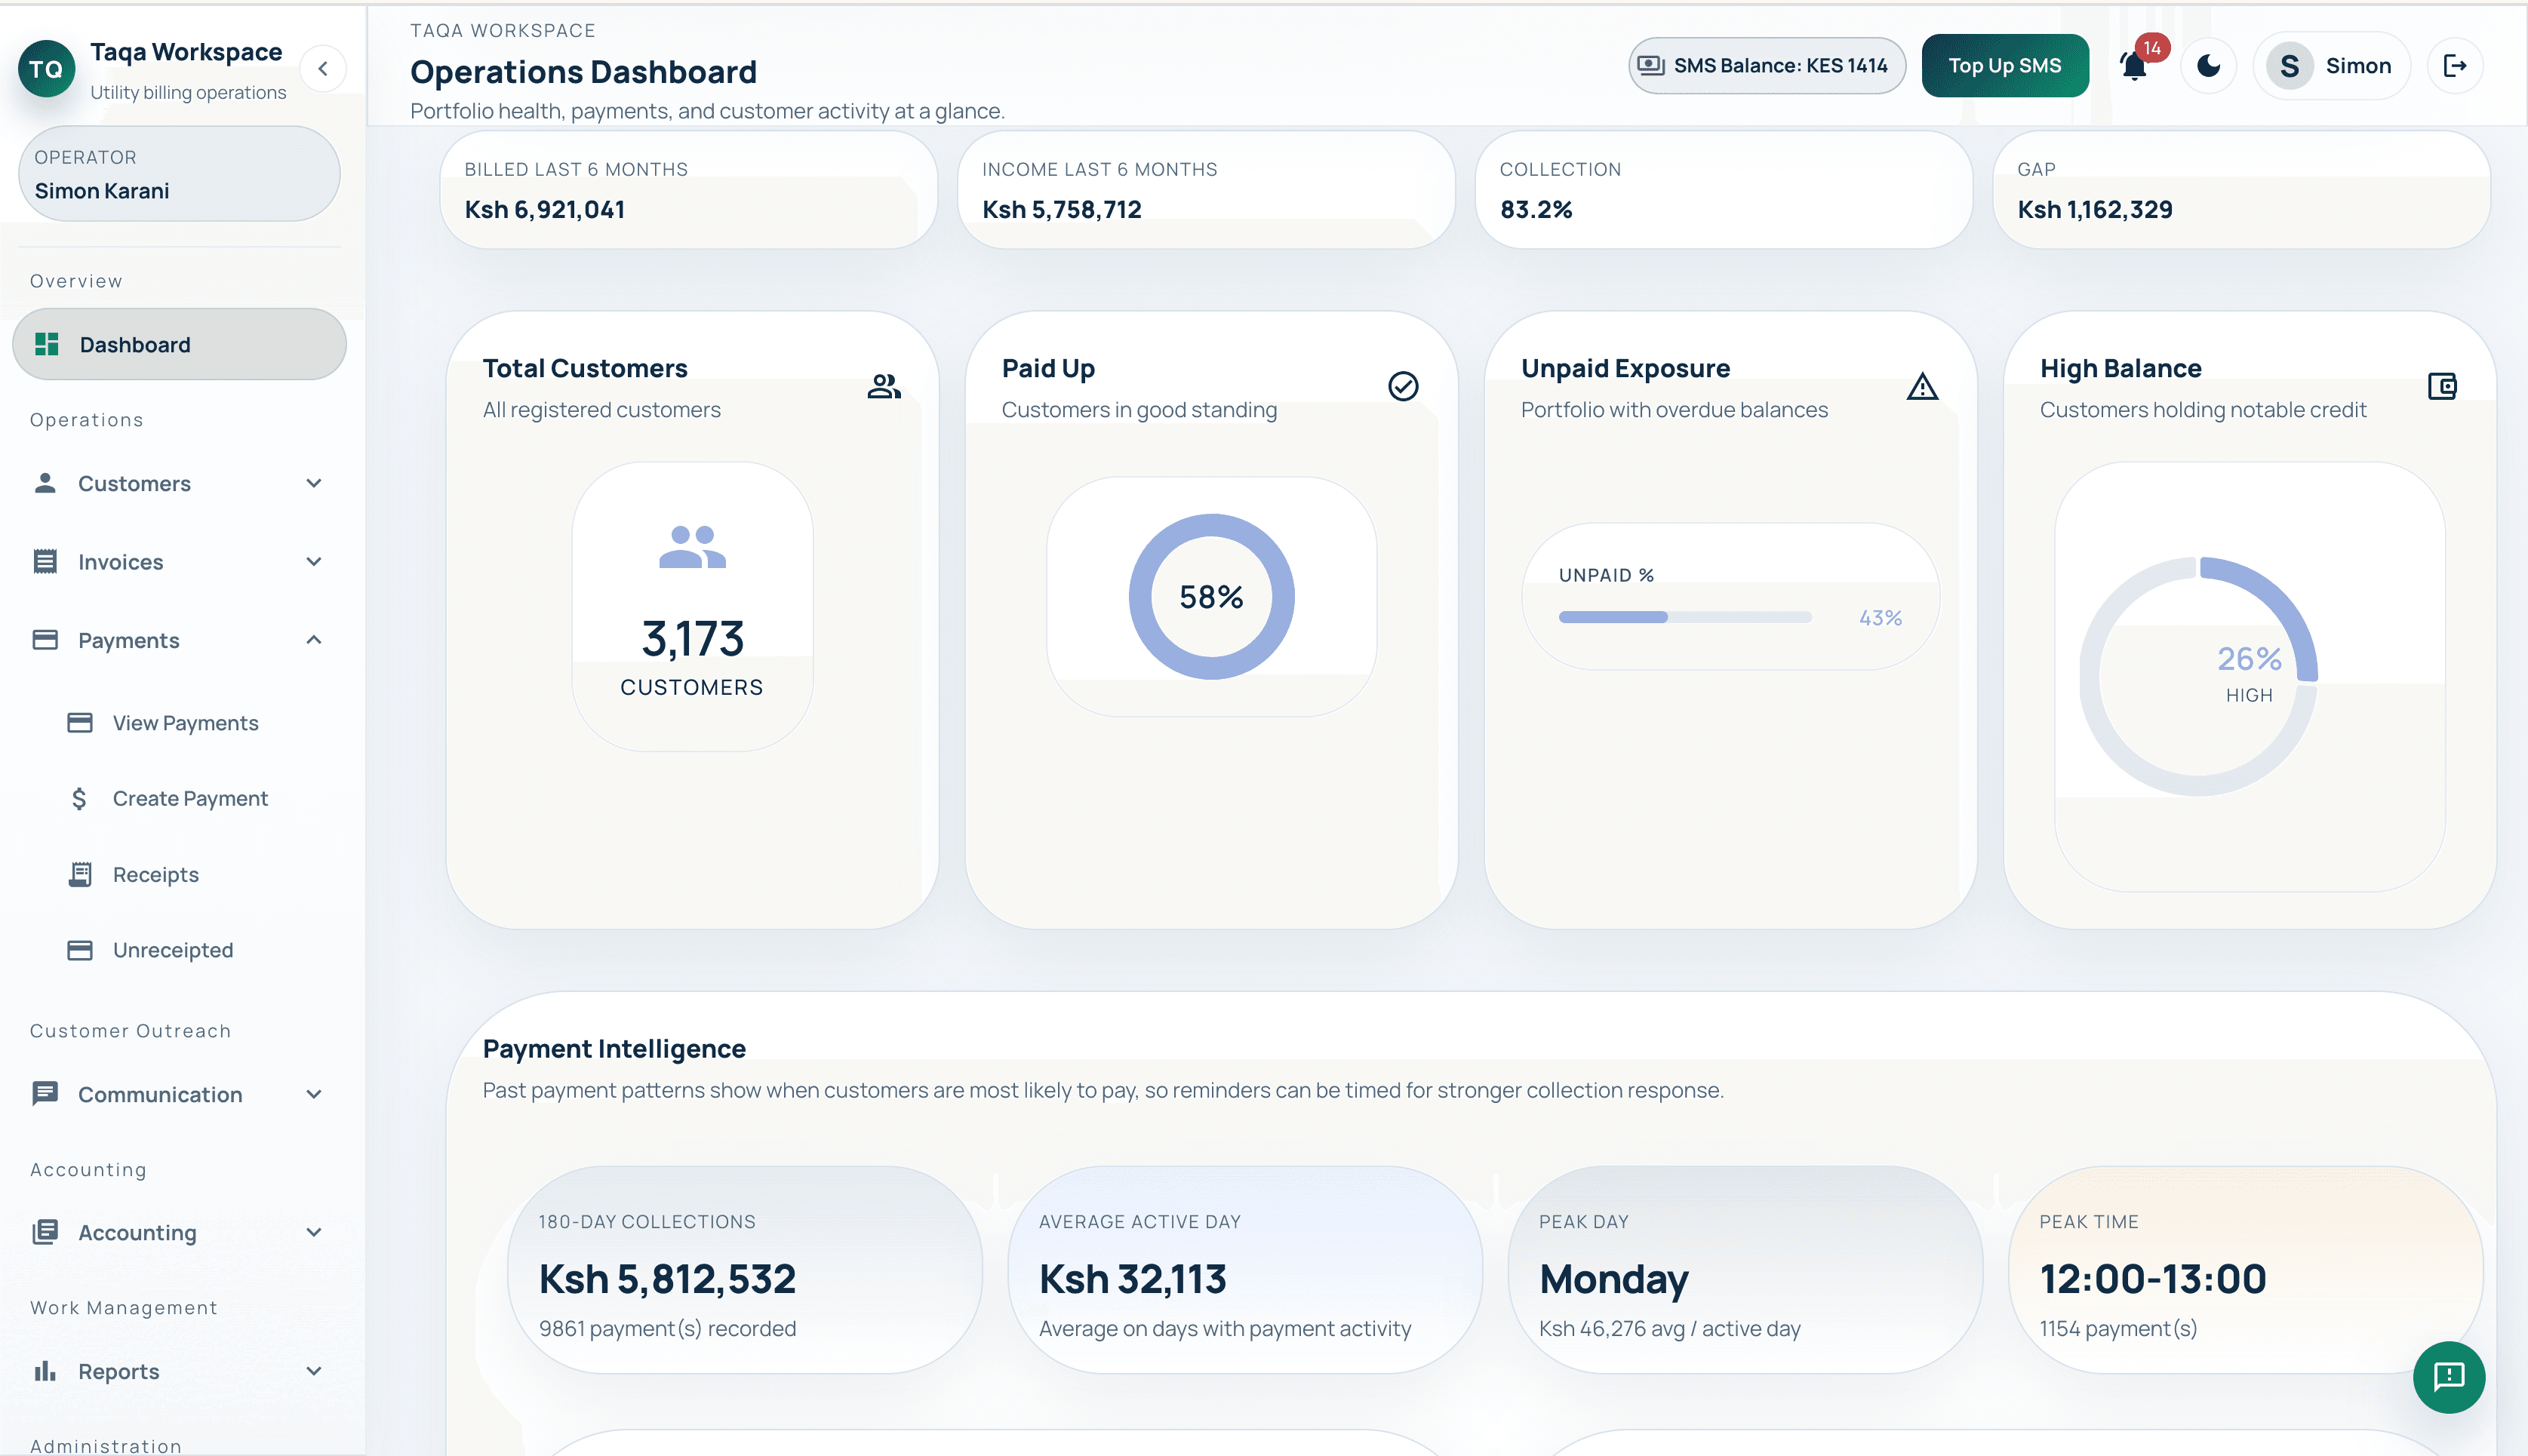The height and width of the screenshot is (1456, 2528).
Task: Open the green chat feedback button
Action: click(x=2448, y=1376)
